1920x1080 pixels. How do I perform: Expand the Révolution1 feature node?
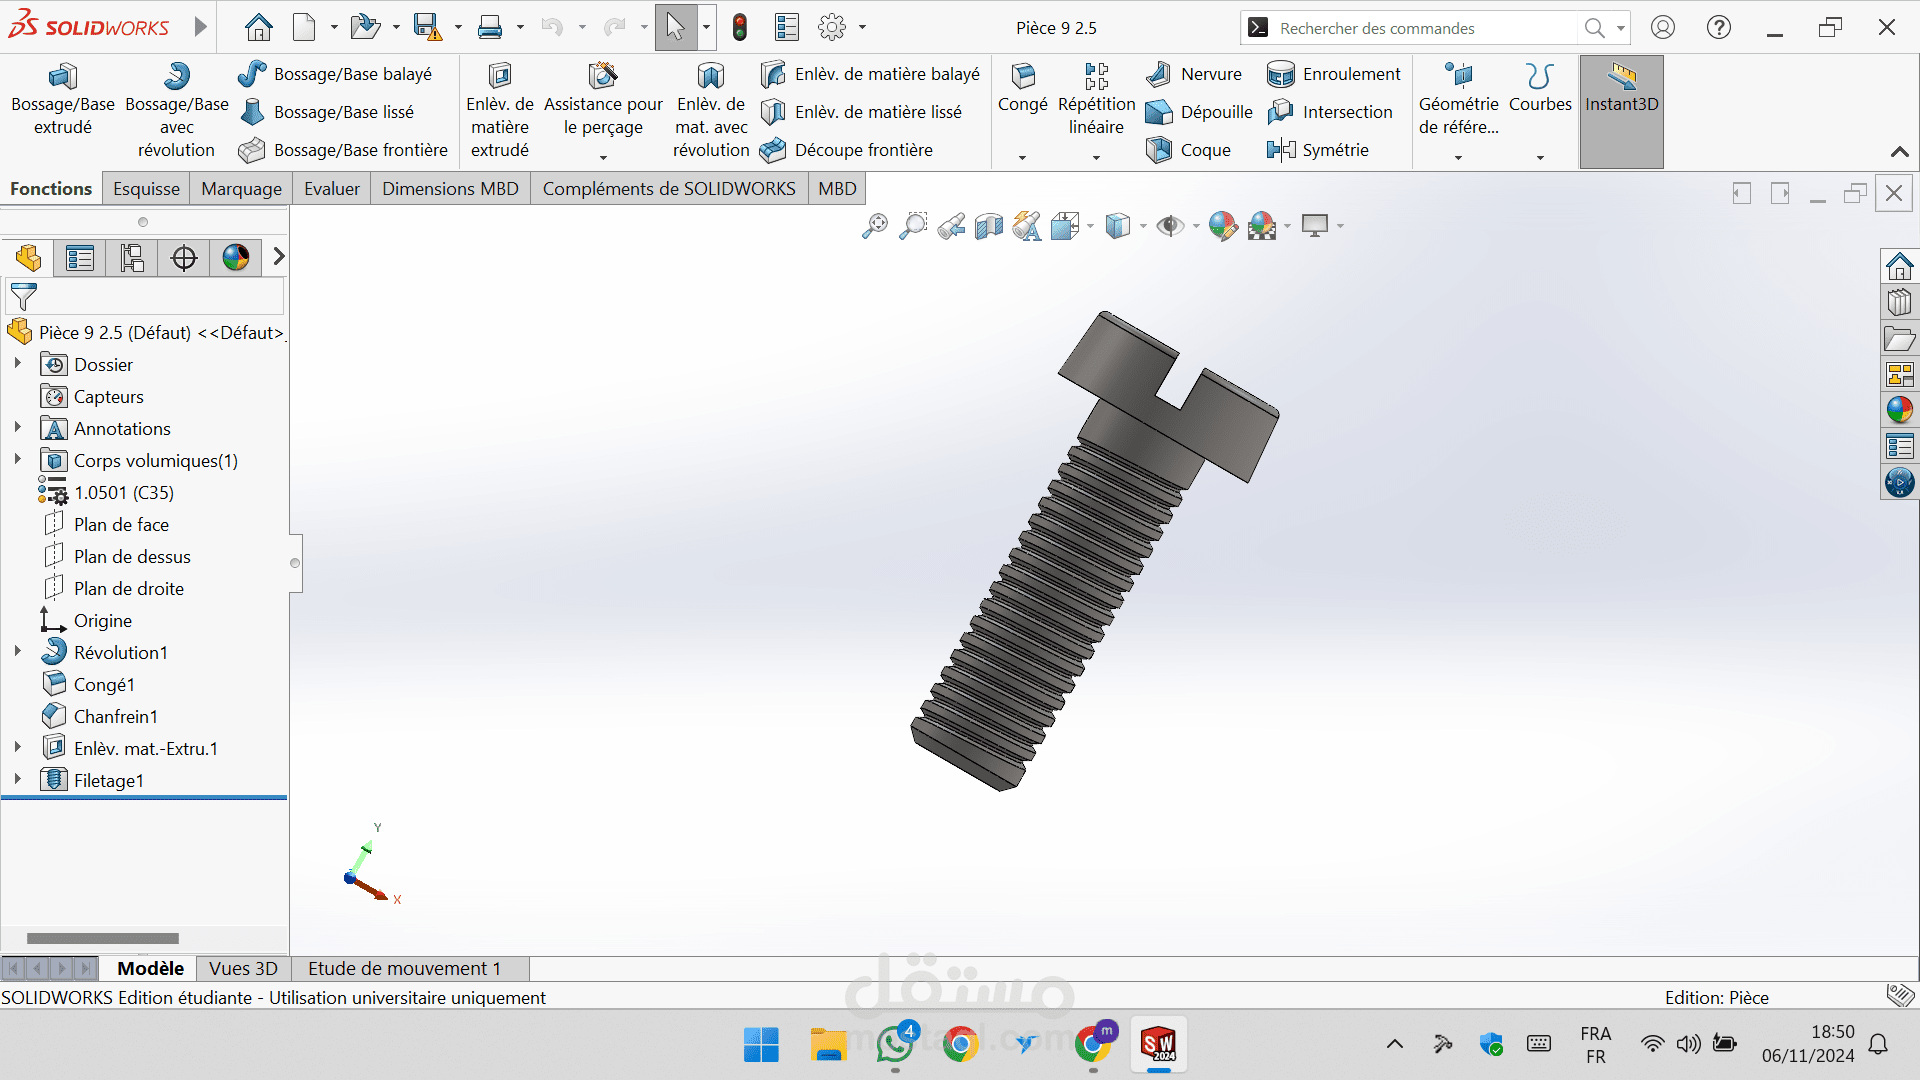click(17, 651)
